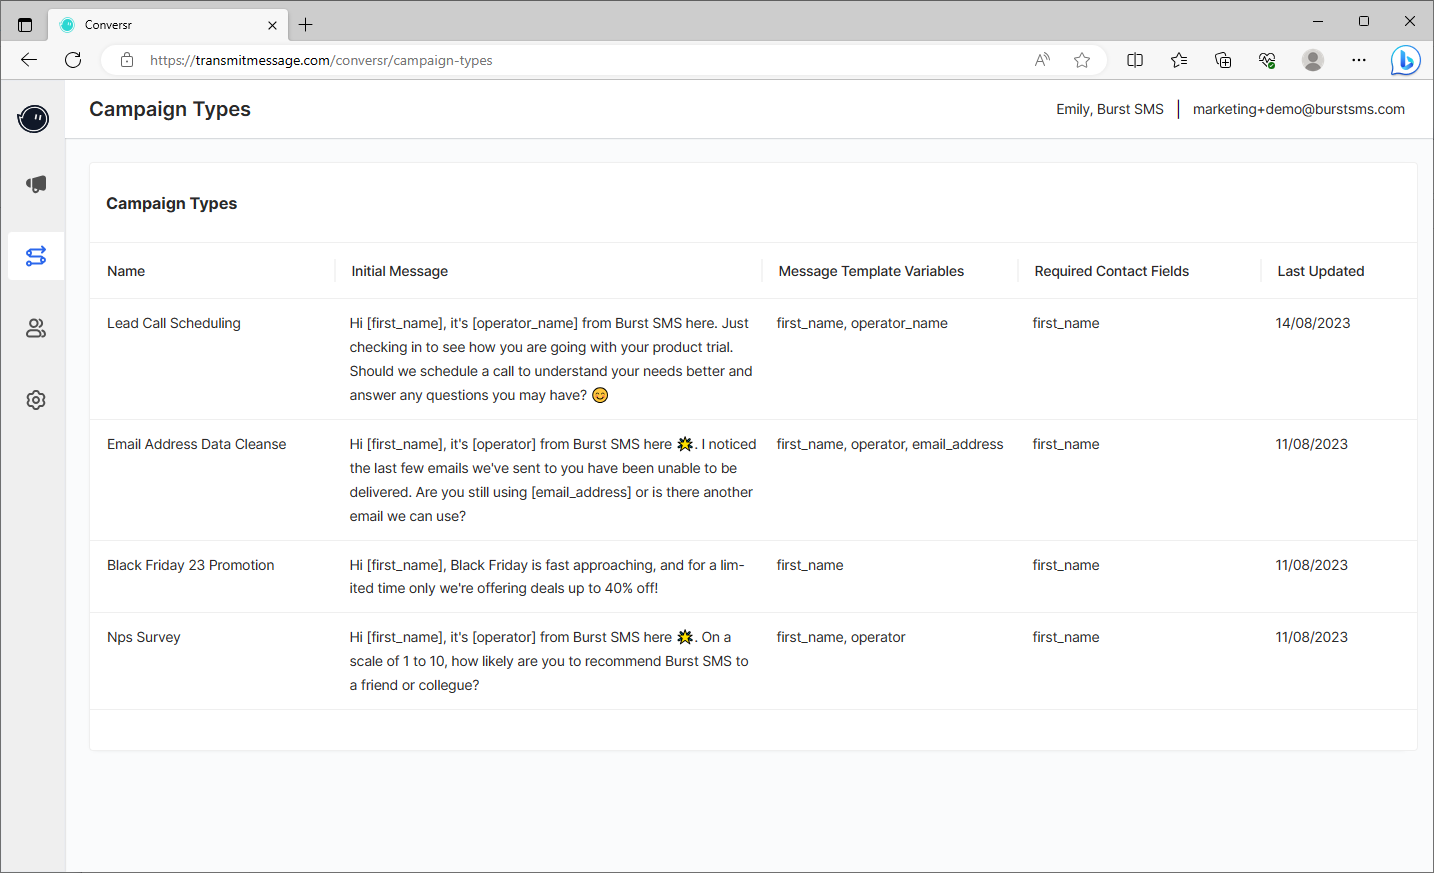The height and width of the screenshot is (873, 1434).
Task: Click 'first_name, operator, email_address' variables cell
Action: pos(890,444)
